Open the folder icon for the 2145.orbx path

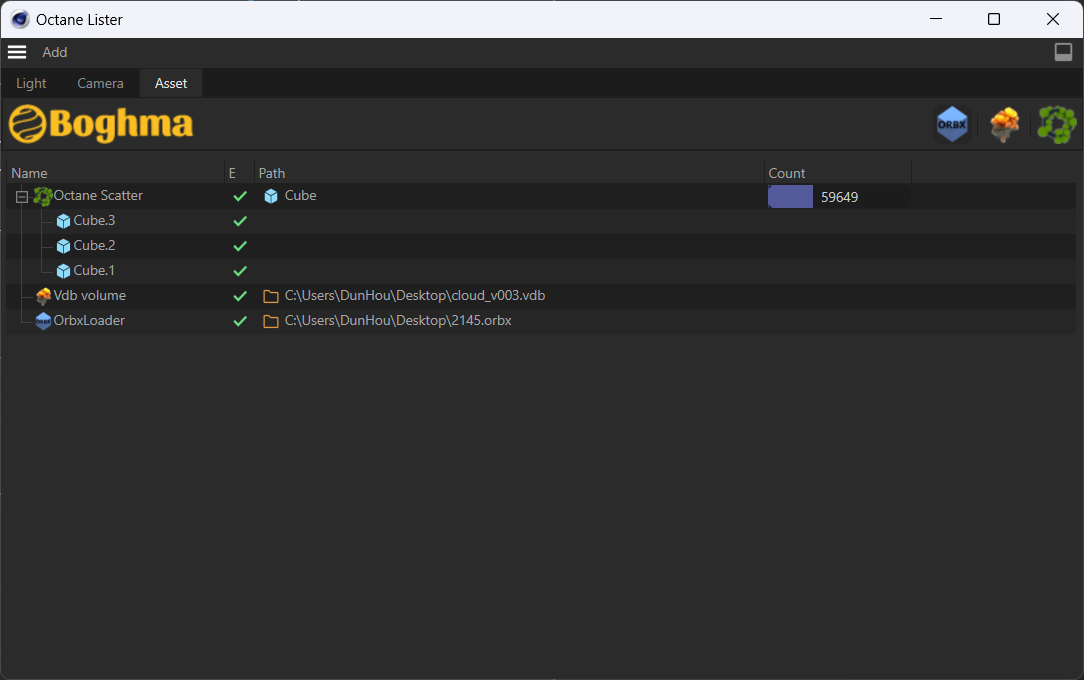point(271,321)
